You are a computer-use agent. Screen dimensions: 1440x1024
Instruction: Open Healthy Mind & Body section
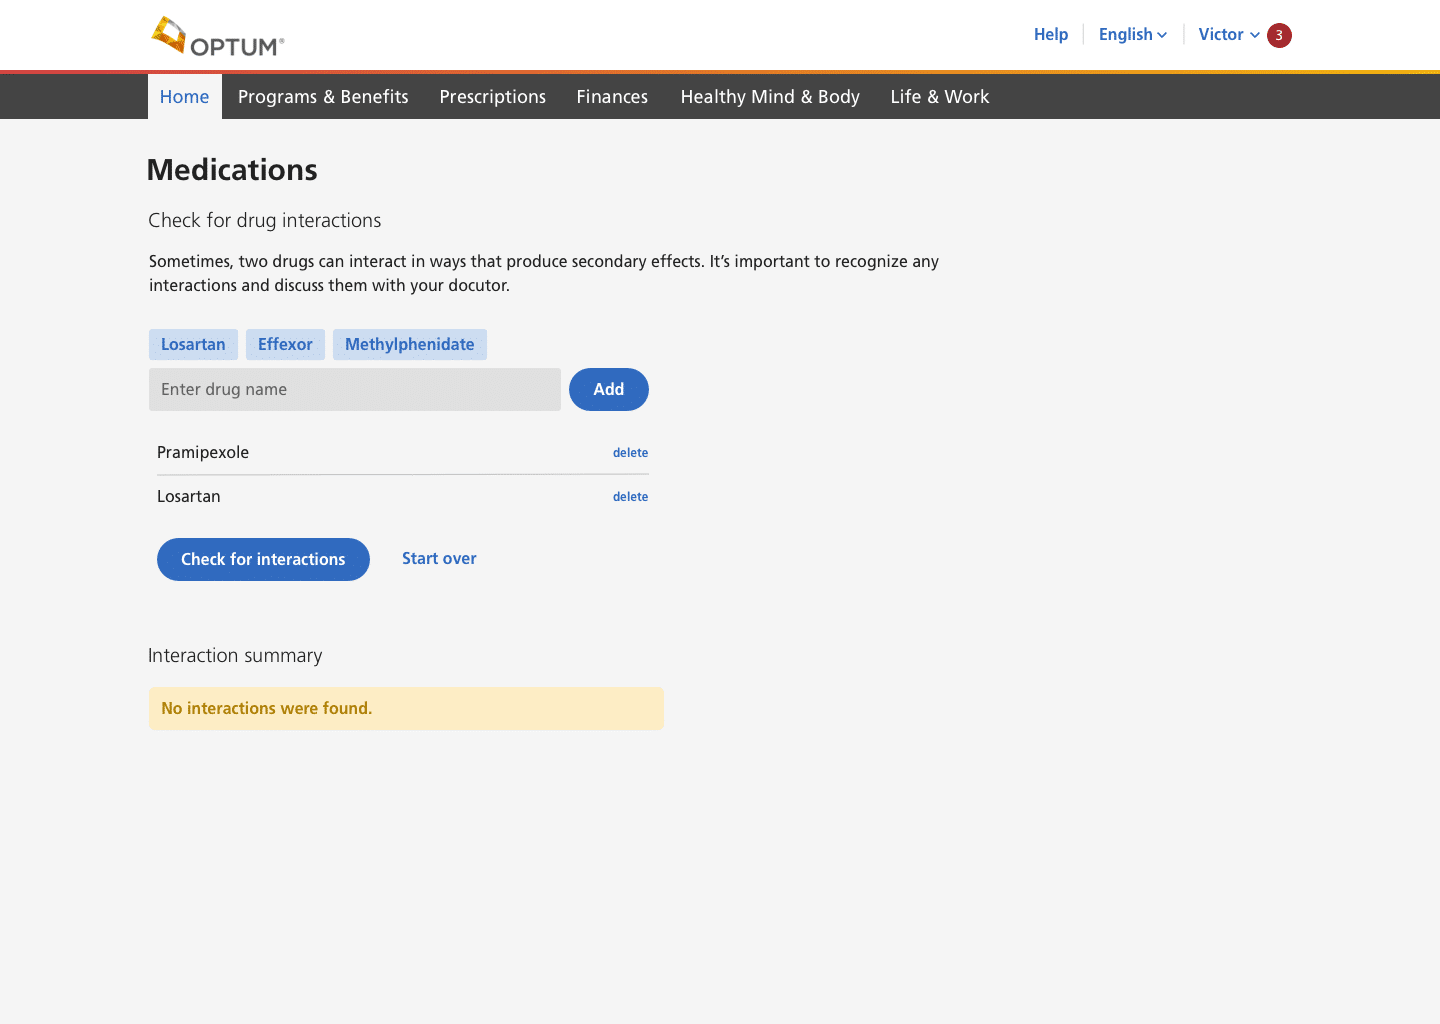point(770,97)
